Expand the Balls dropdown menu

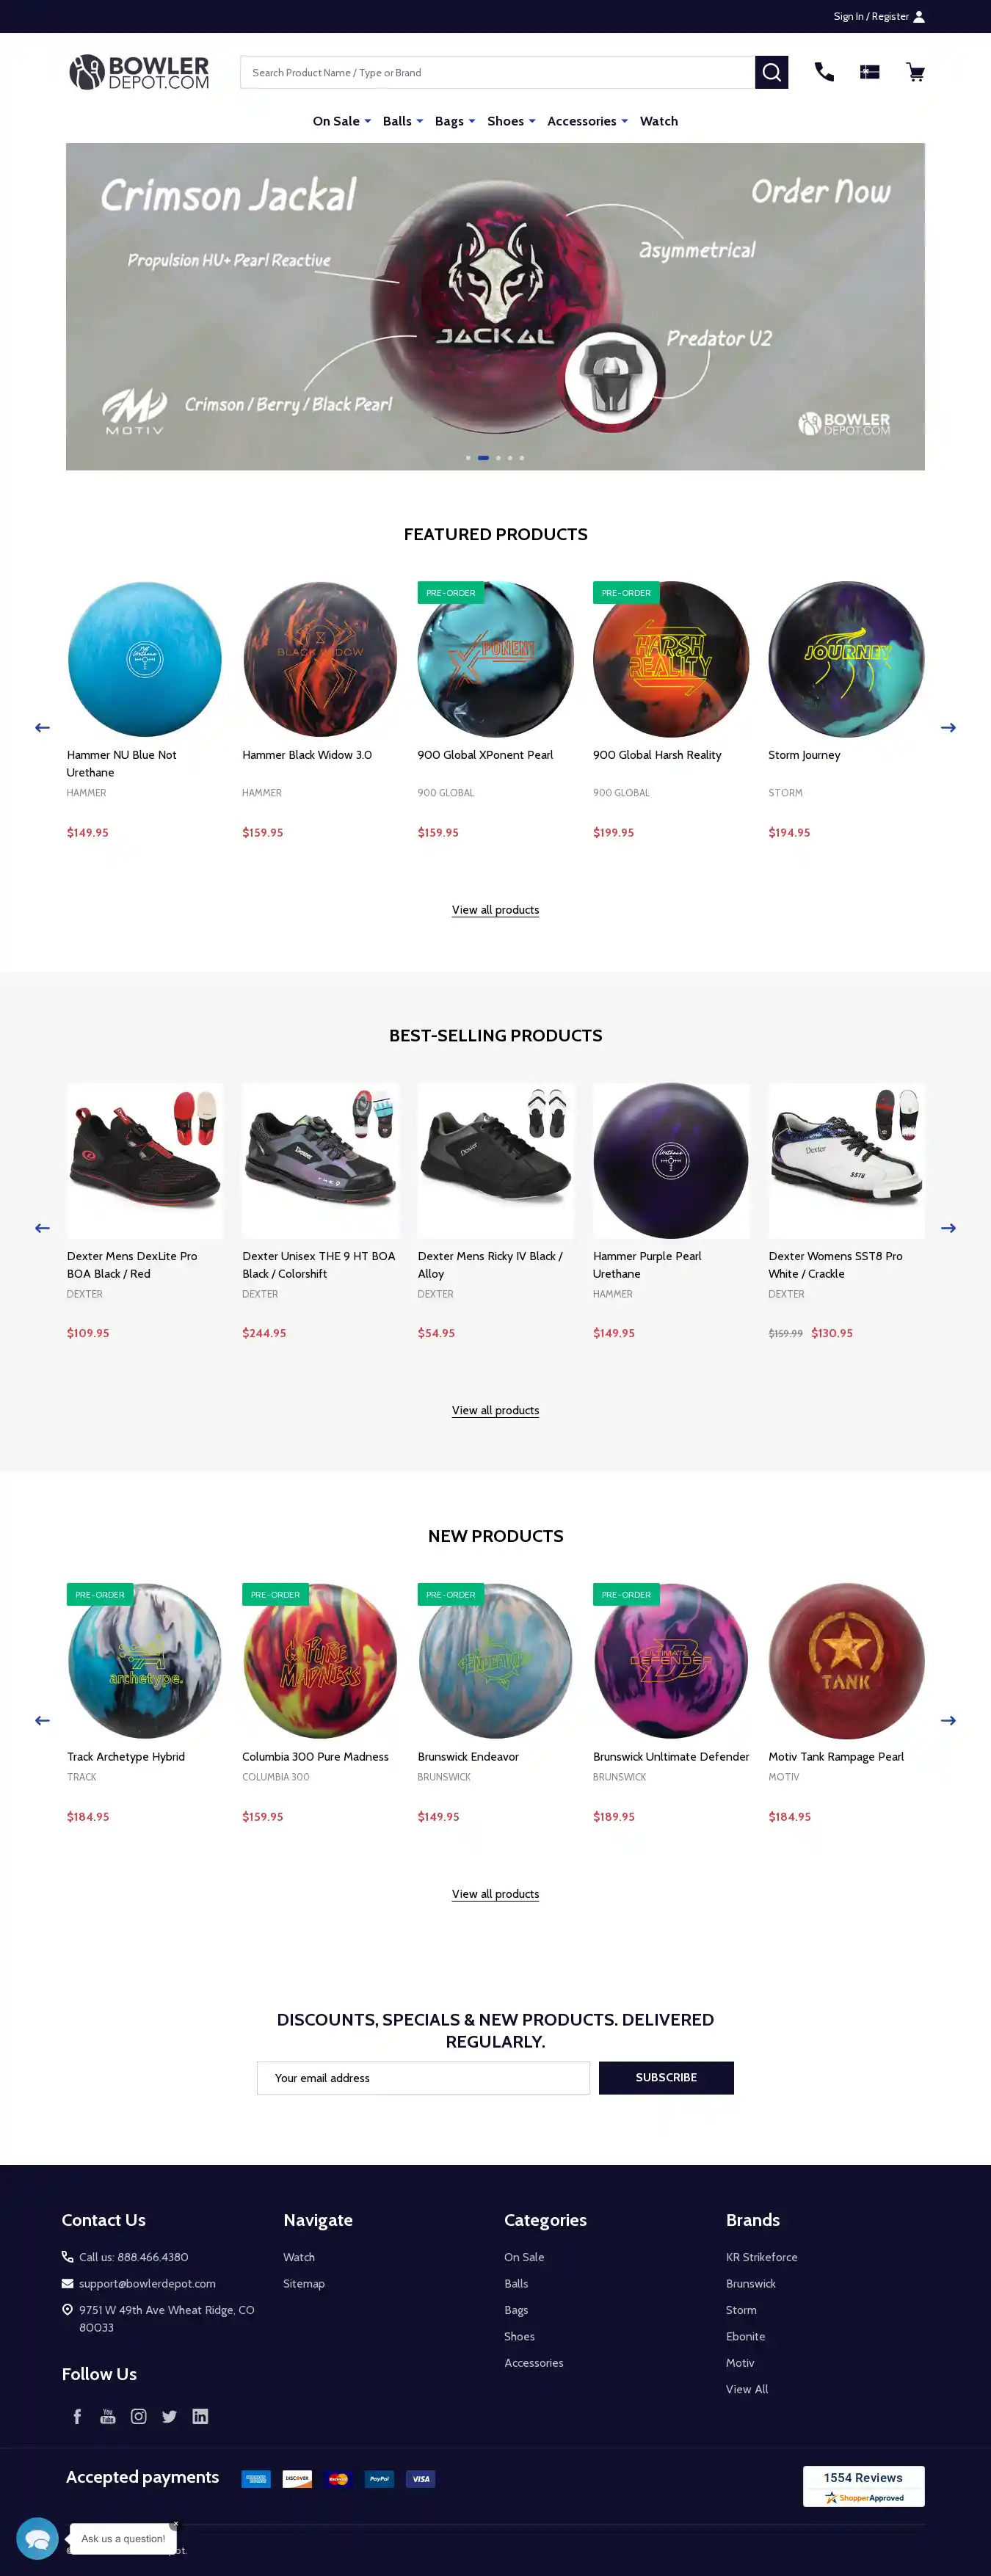[403, 121]
